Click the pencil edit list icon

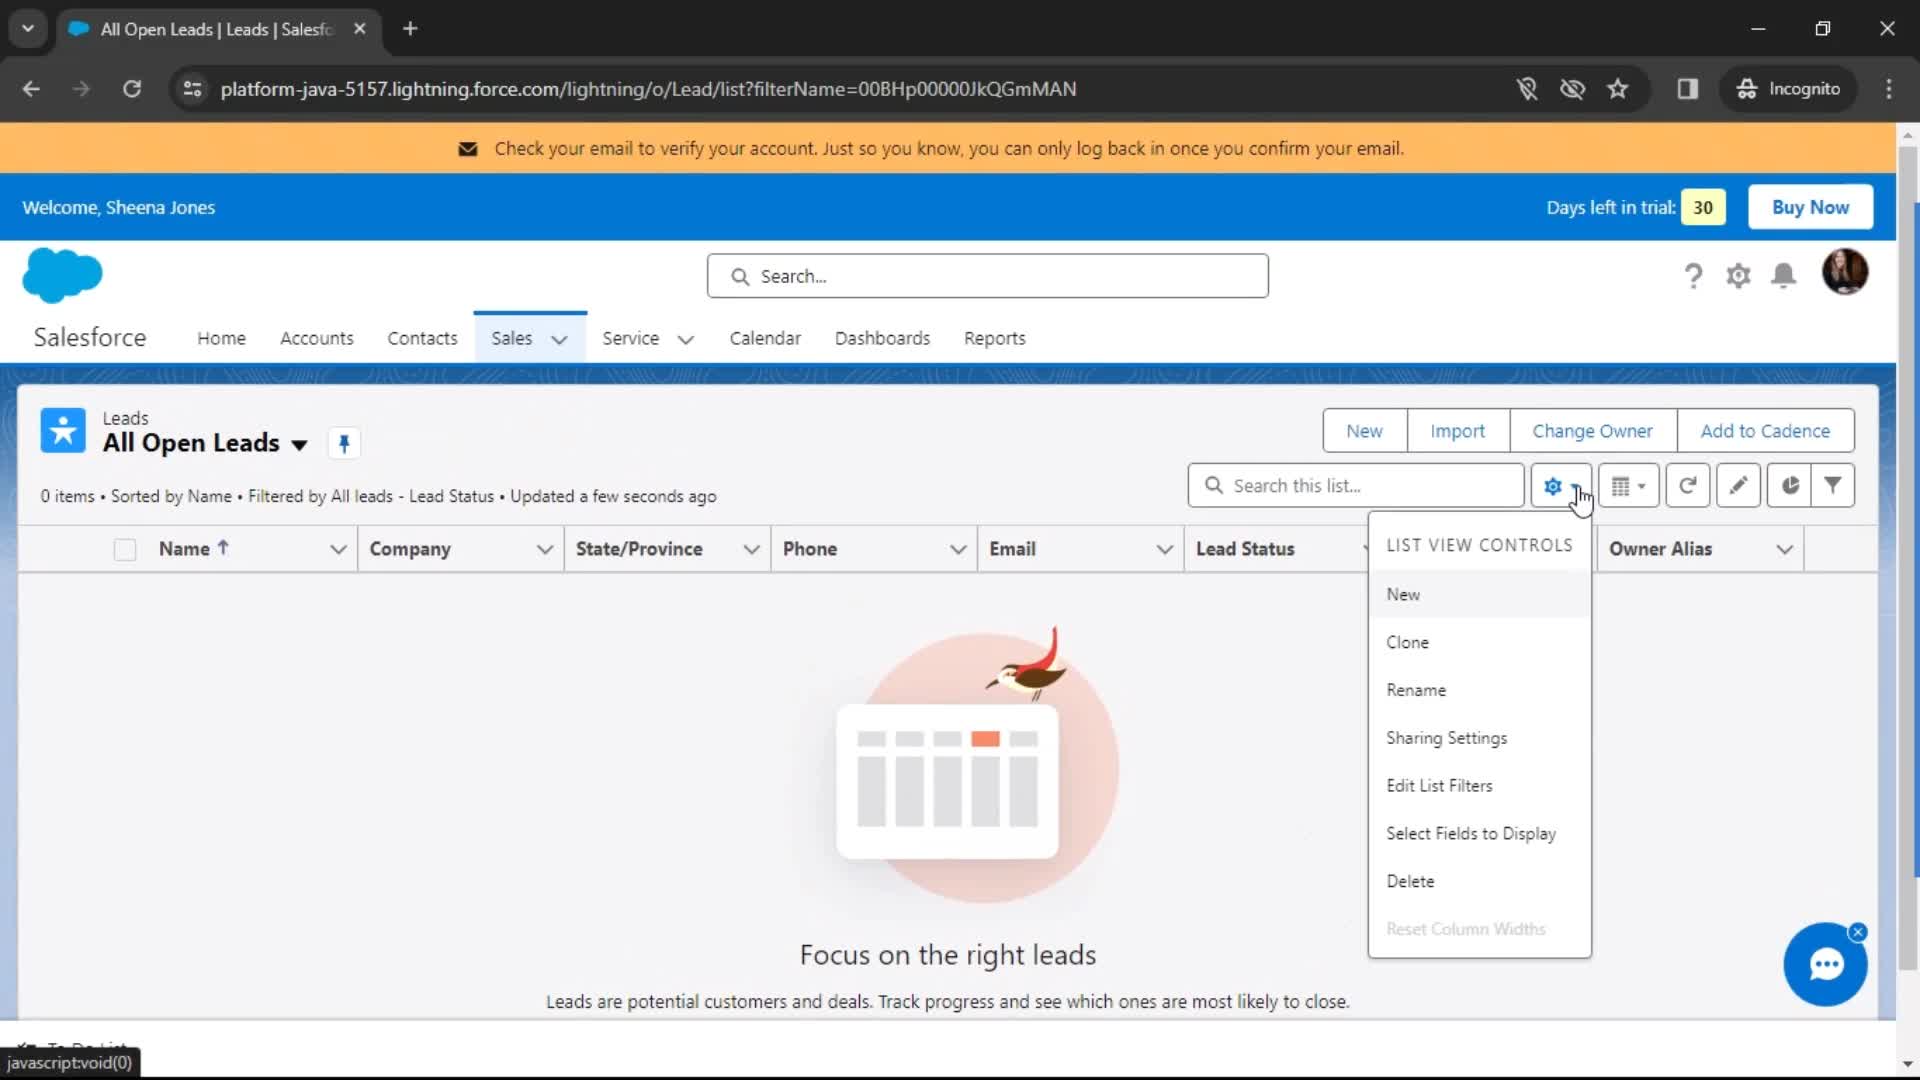point(1738,486)
